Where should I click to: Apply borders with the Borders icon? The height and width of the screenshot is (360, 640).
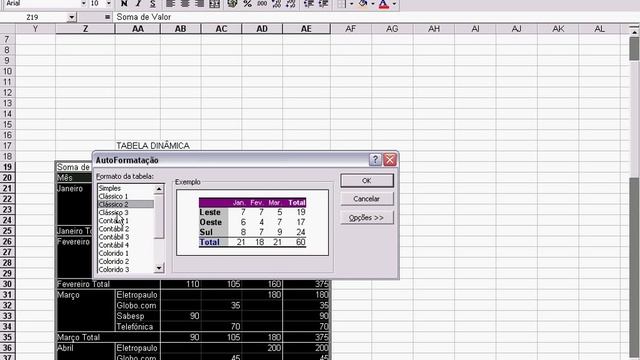coord(341,4)
